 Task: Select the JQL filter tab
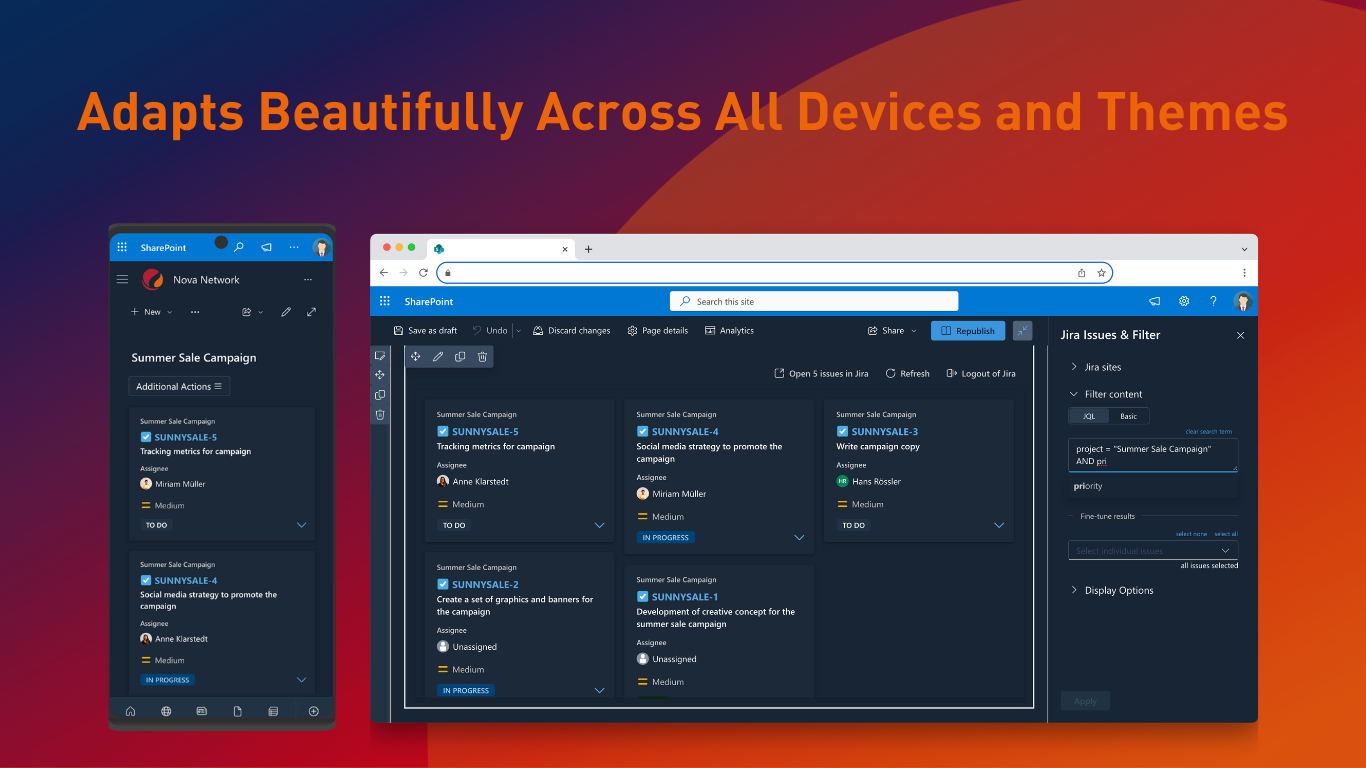click(x=1089, y=416)
